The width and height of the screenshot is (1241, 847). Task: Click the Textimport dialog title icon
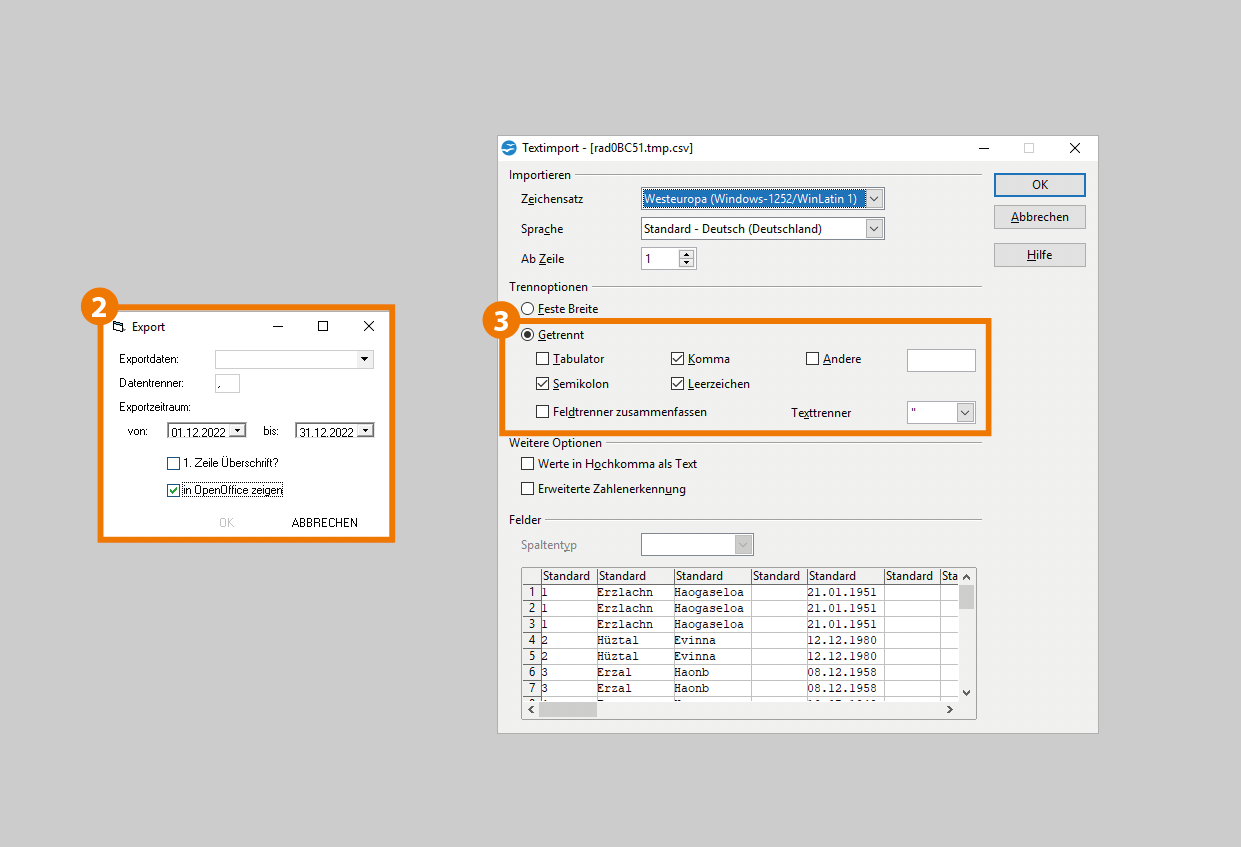[509, 148]
